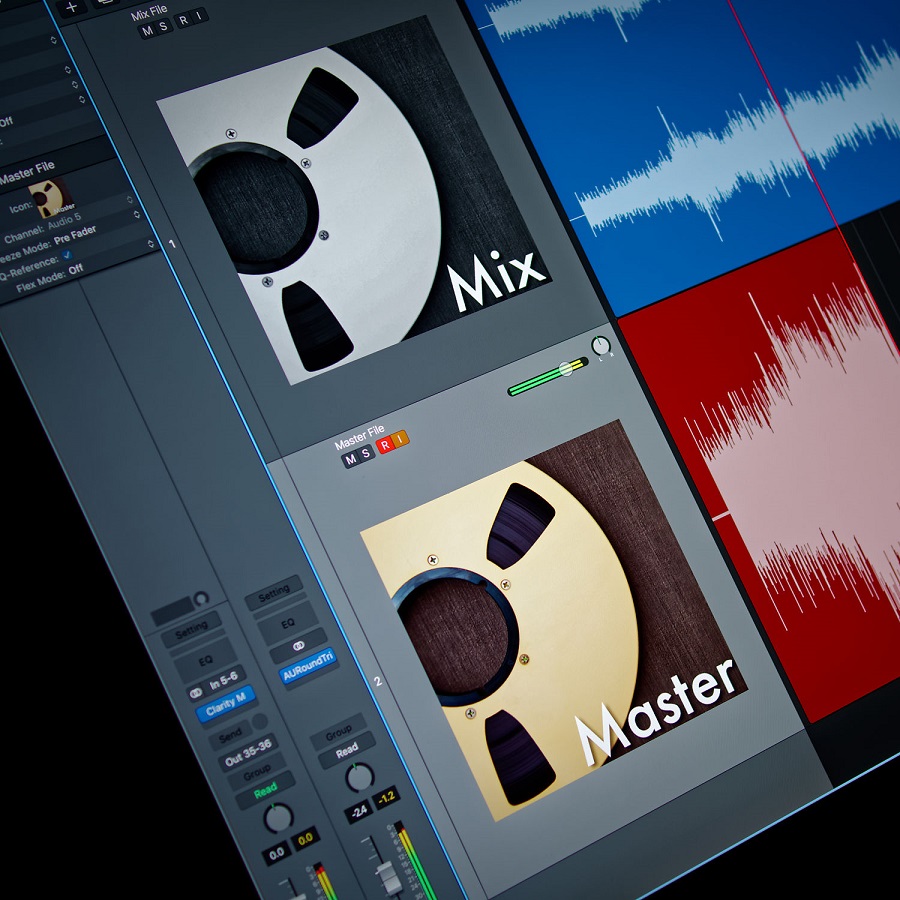Open the Clarity M plugin
The image size is (900, 900).
tap(226, 703)
